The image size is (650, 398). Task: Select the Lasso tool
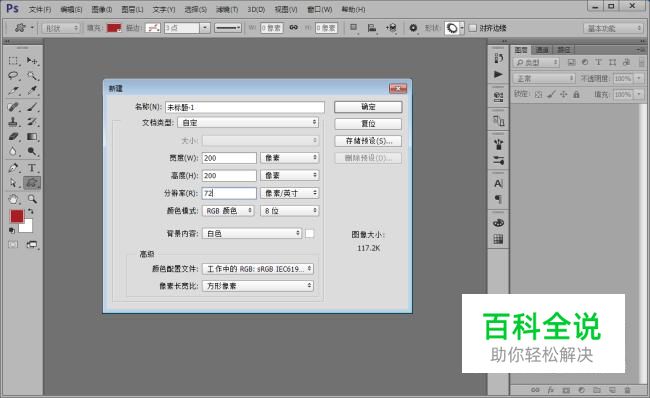pyautogui.click(x=13, y=75)
